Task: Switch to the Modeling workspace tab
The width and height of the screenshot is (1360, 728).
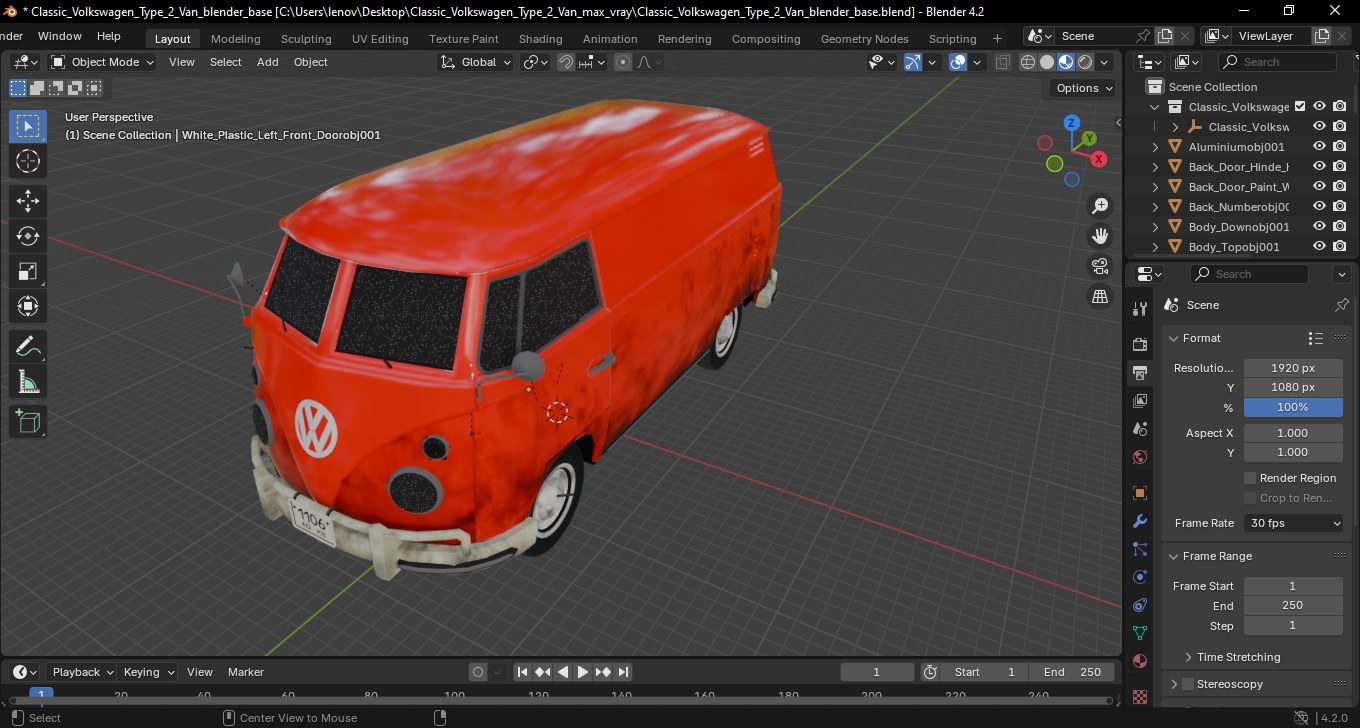Action: tap(235, 39)
